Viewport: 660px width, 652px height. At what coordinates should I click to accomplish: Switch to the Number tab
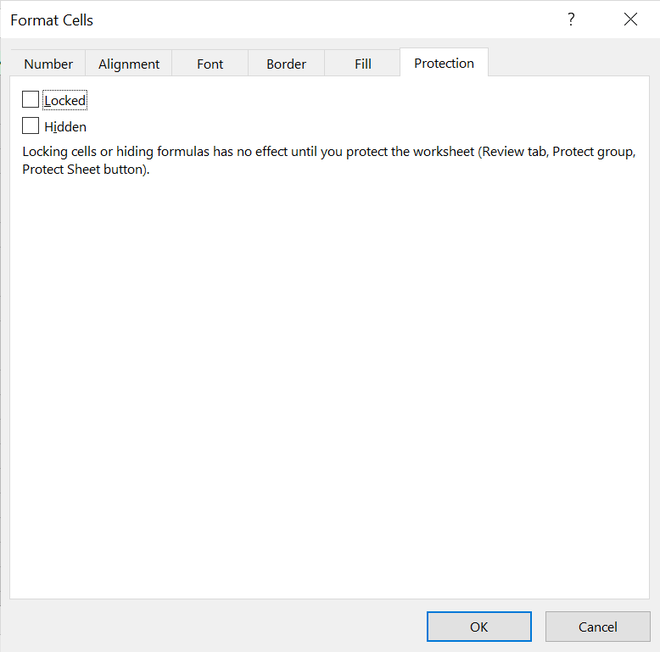(x=48, y=63)
